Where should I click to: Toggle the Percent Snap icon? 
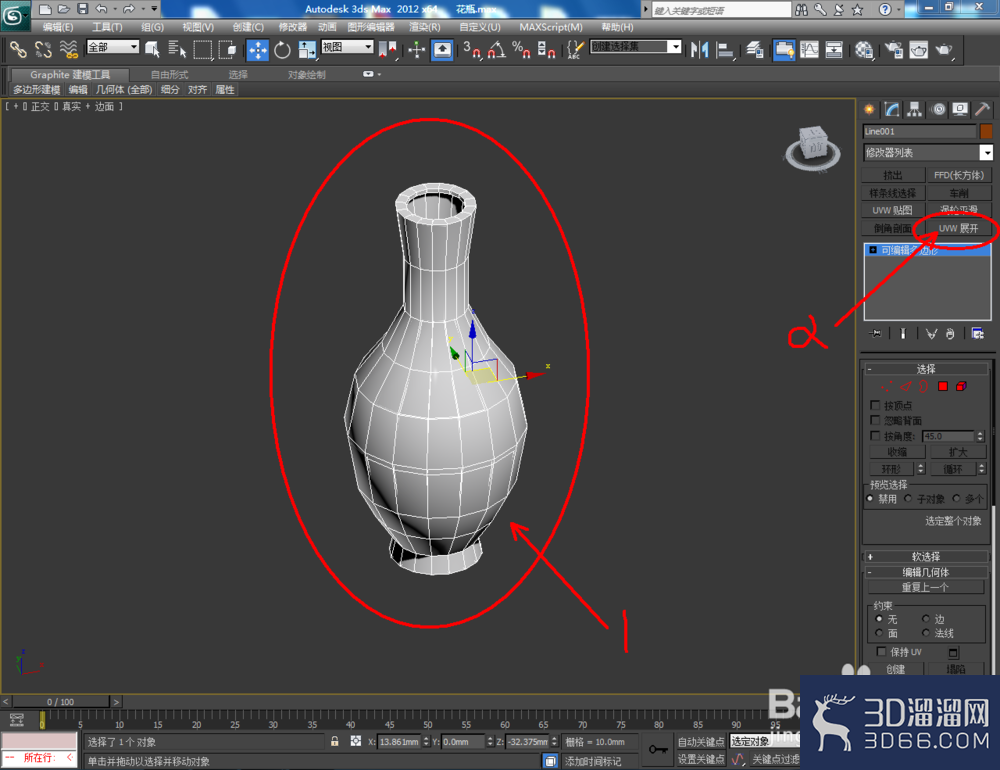pos(521,50)
